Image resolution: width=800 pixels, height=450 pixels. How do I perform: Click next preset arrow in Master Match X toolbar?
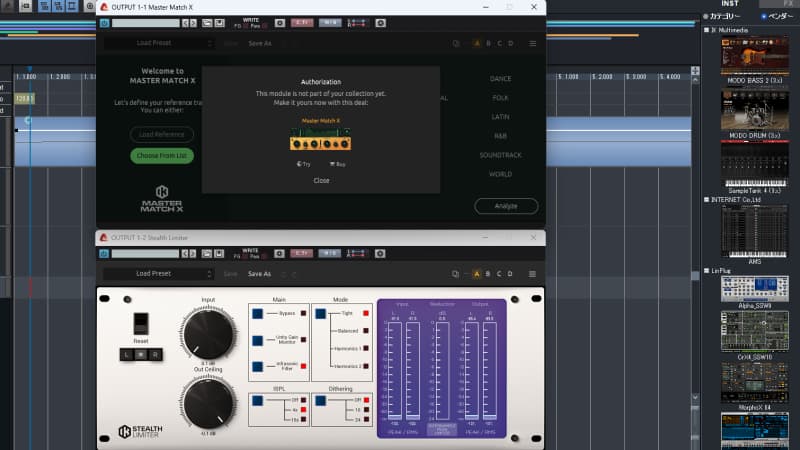click(x=193, y=23)
